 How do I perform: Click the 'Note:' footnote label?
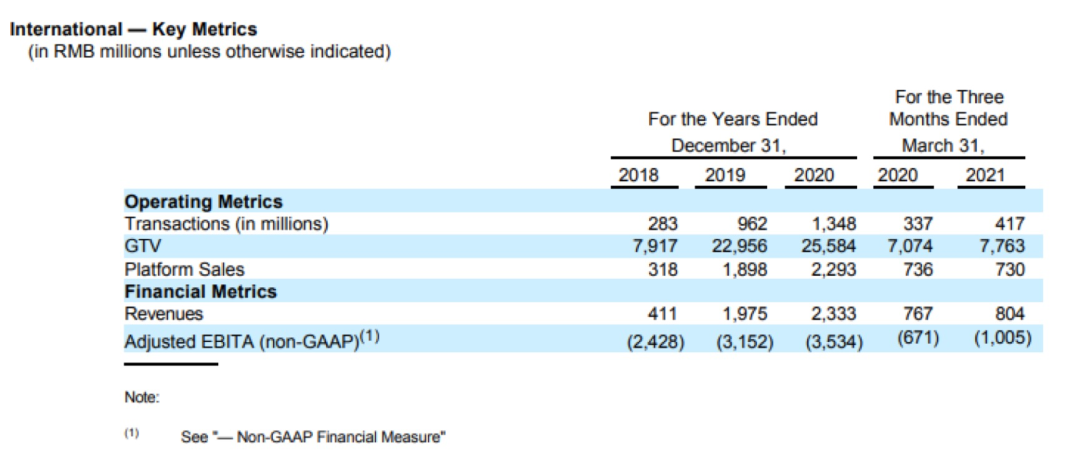(x=142, y=398)
